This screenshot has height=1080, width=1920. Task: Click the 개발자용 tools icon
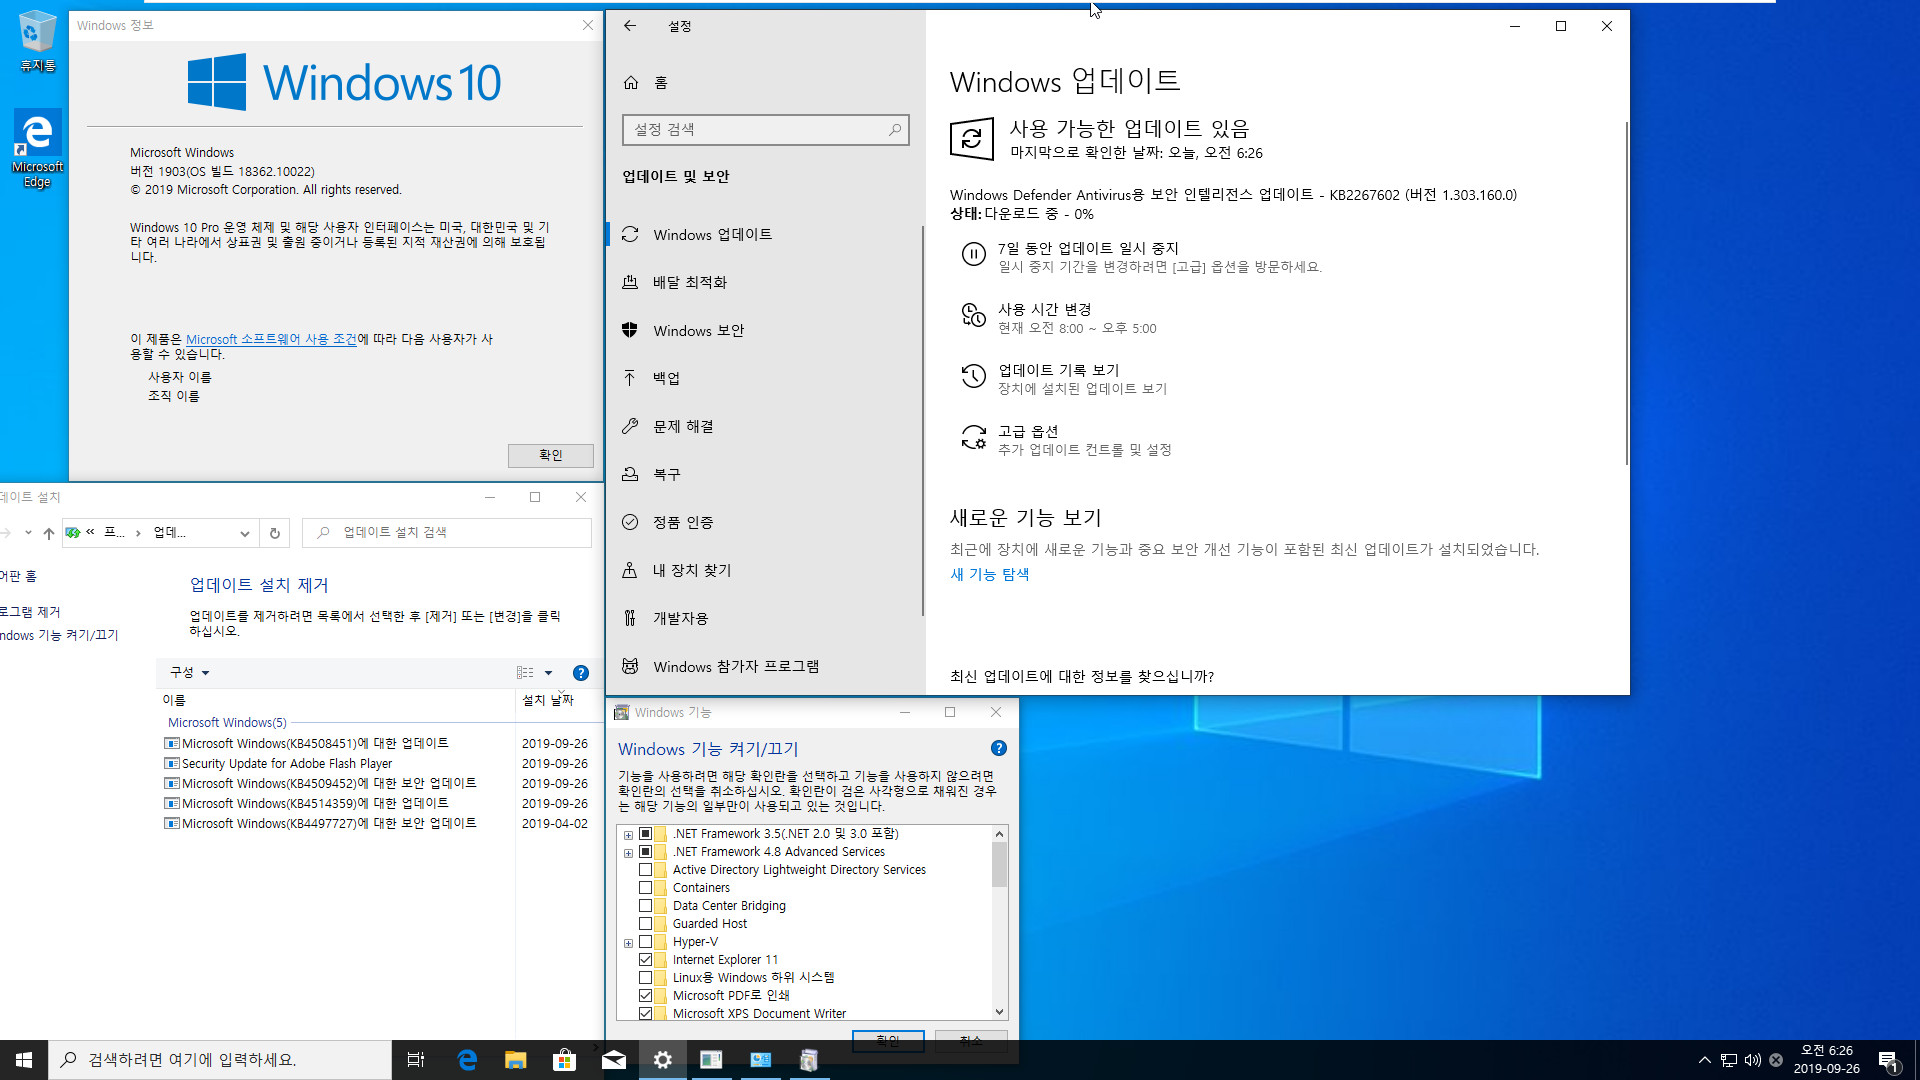[630, 618]
